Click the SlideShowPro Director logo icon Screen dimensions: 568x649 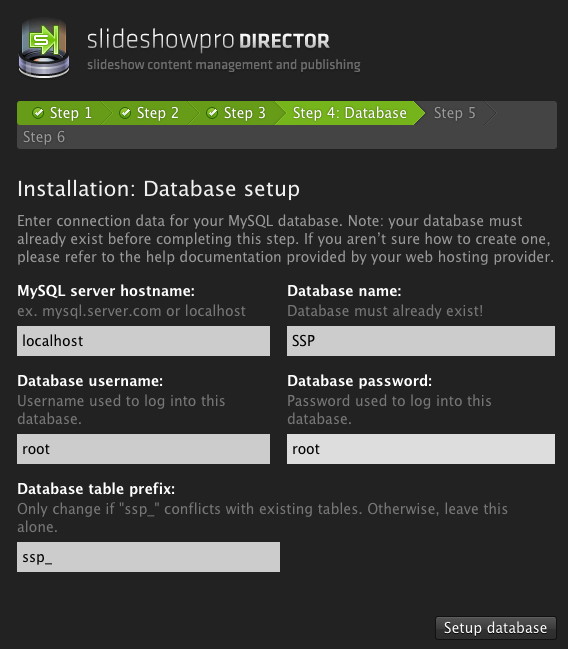44,48
